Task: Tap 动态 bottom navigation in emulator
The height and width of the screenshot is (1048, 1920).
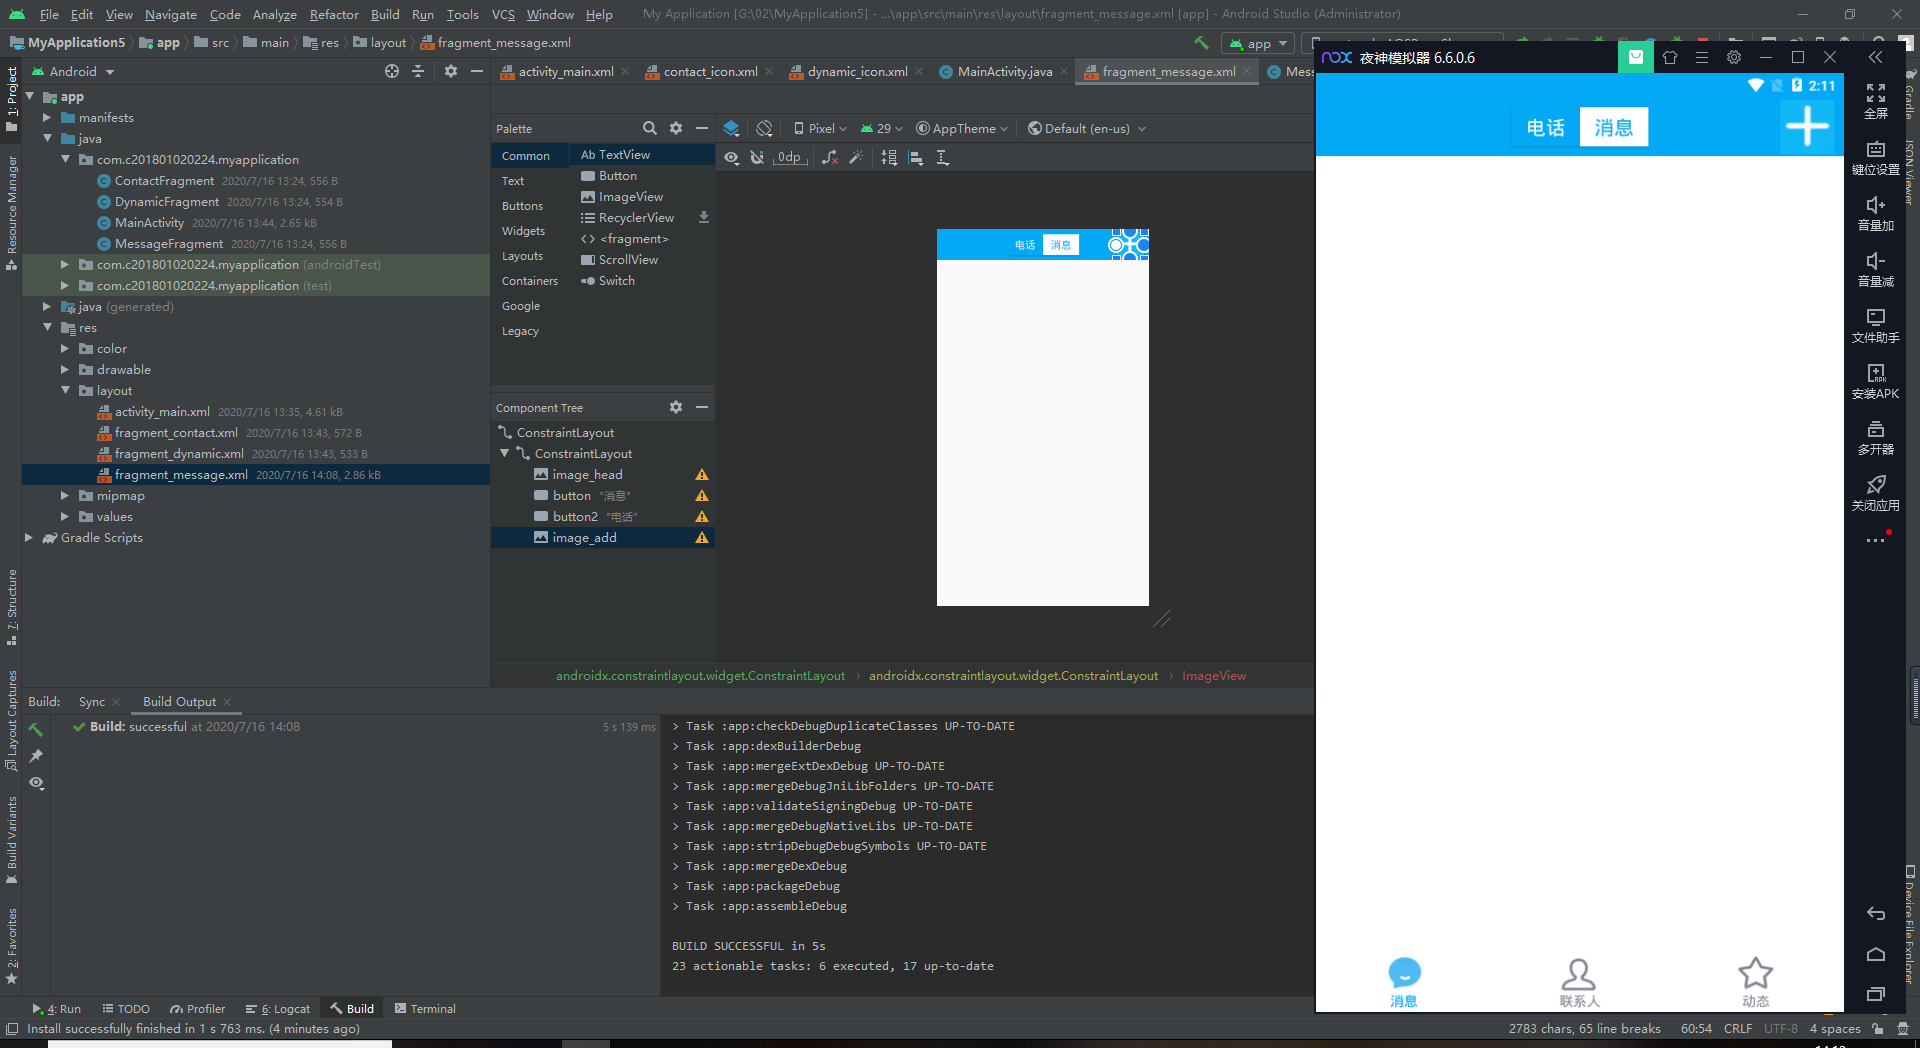Action: [x=1755, y=982]
